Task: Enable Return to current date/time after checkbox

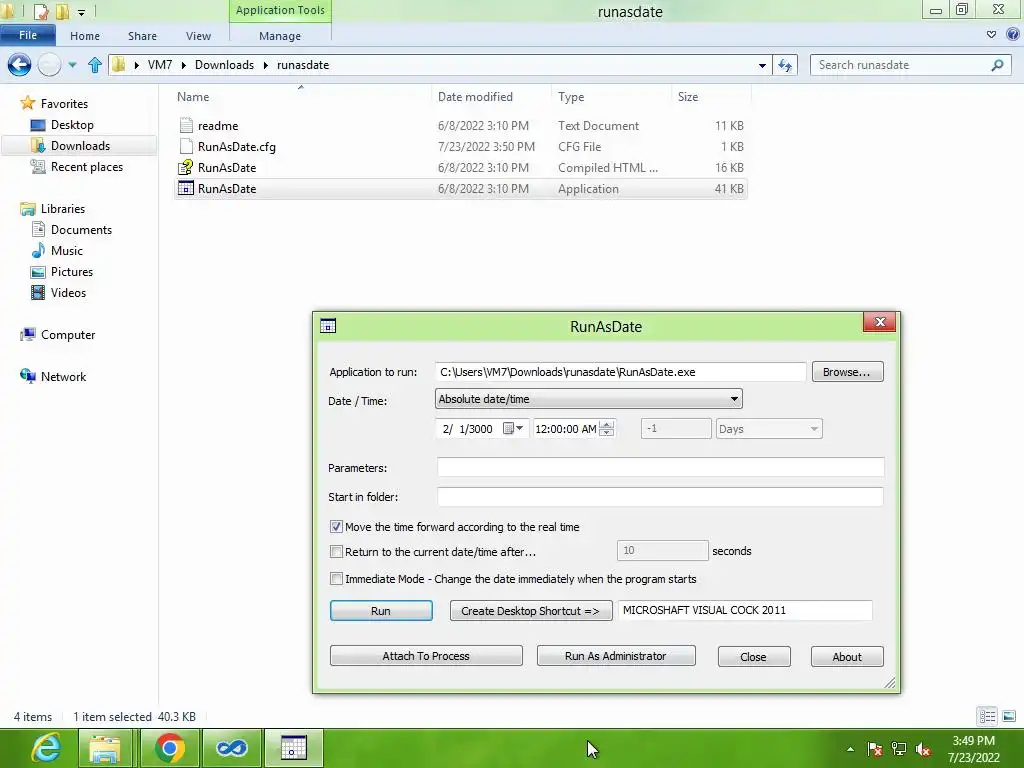Action: (x=336, y=552)
